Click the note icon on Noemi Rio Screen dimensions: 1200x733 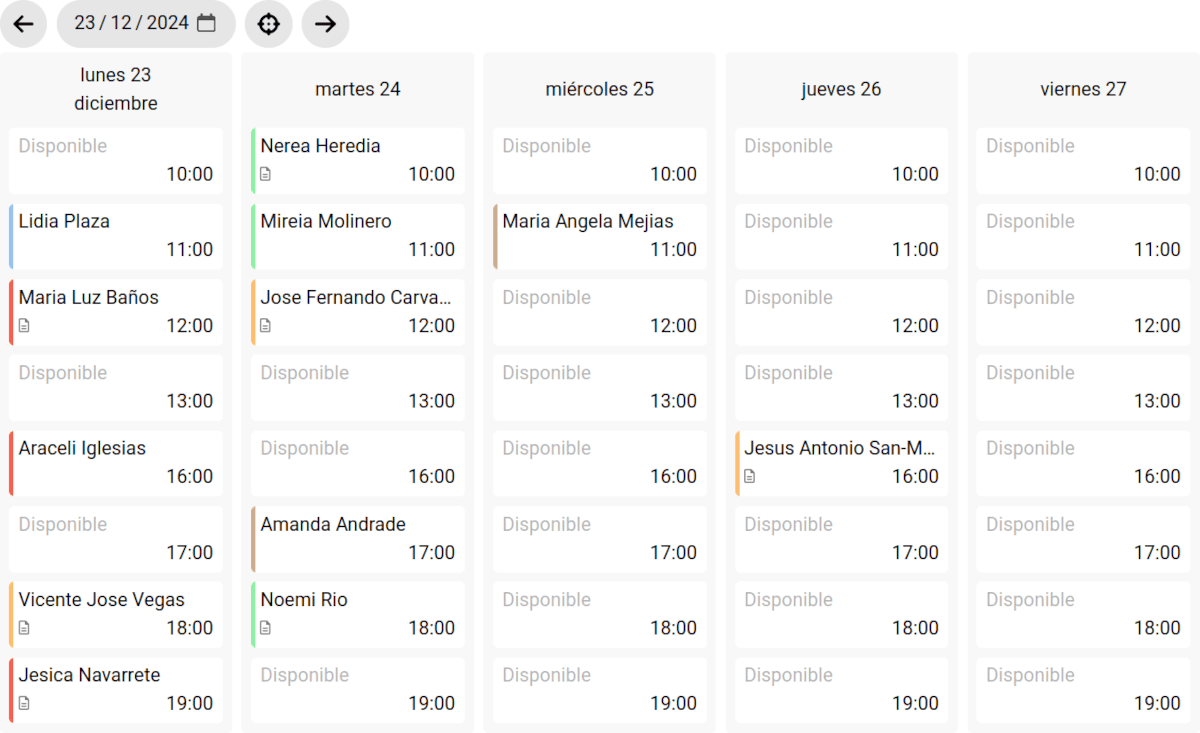(266, 628)
